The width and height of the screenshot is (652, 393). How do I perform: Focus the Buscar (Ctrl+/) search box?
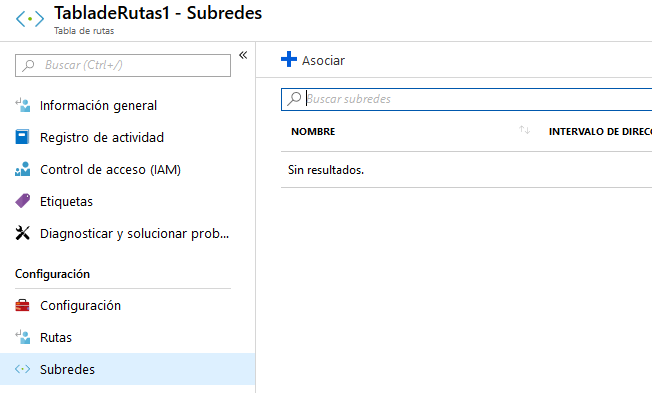pos(123,65)
